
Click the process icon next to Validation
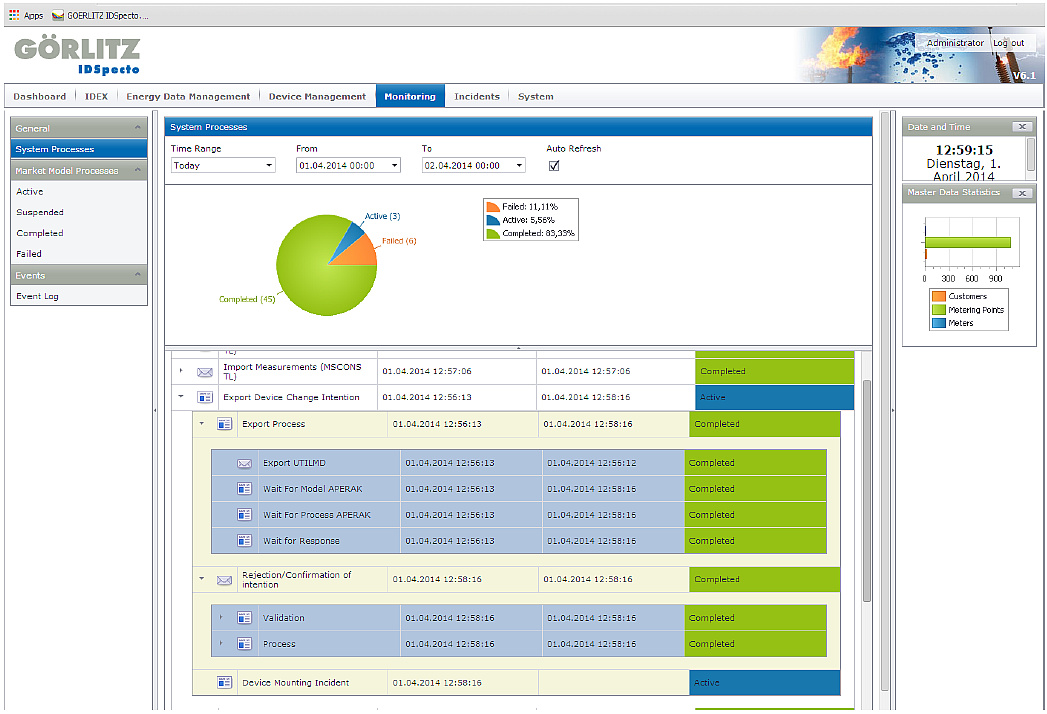click(x=244, y=618)
